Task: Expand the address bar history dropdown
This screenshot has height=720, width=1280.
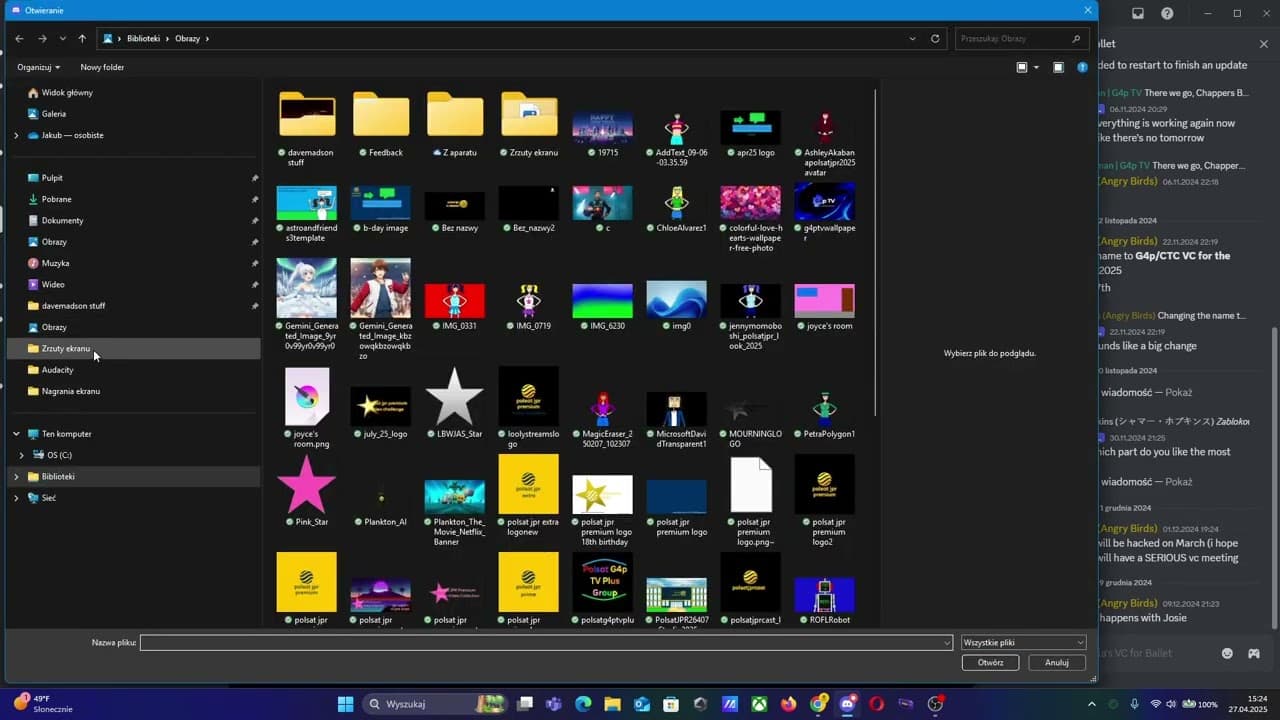Action: (912, 39)
